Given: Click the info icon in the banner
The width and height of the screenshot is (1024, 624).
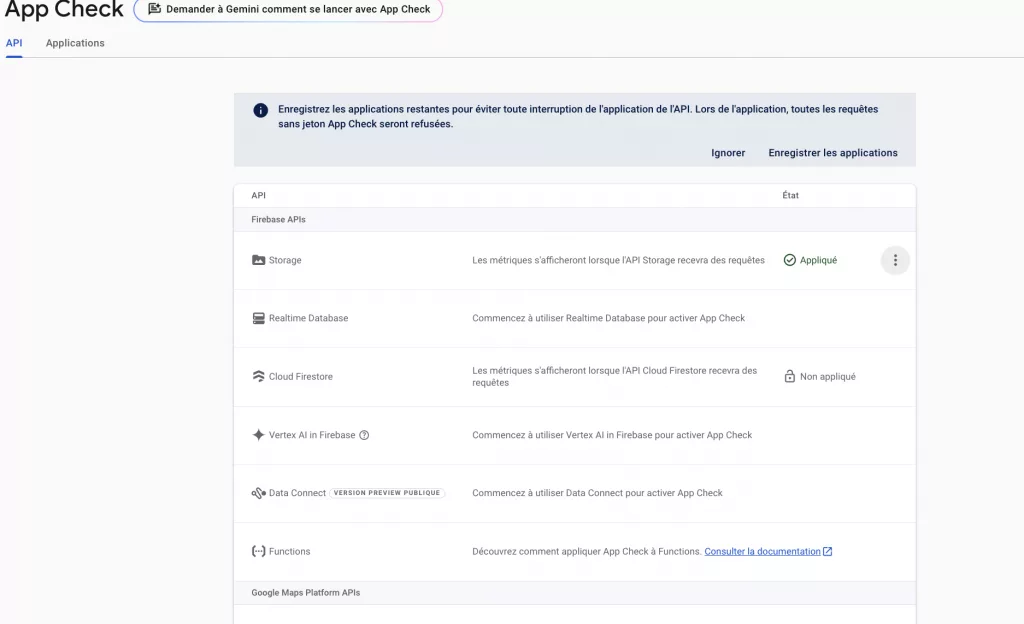Looking at the screenshot, I should pyautogui.click(x=261, y=110).
